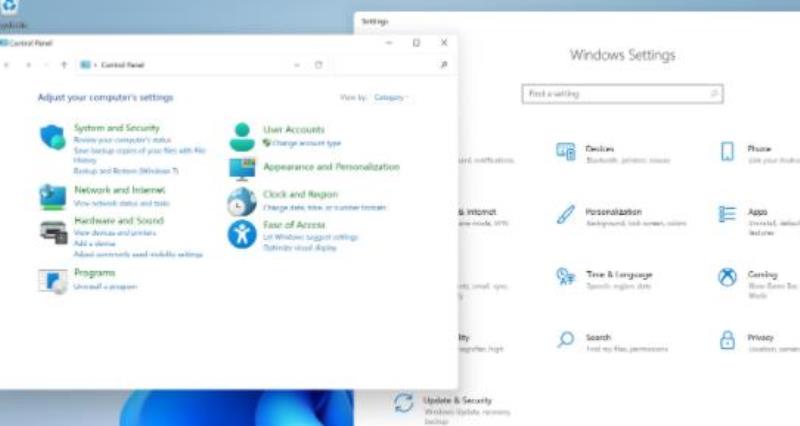Click Change date, time, or number formats
The image size is (800, 426).
324,208
